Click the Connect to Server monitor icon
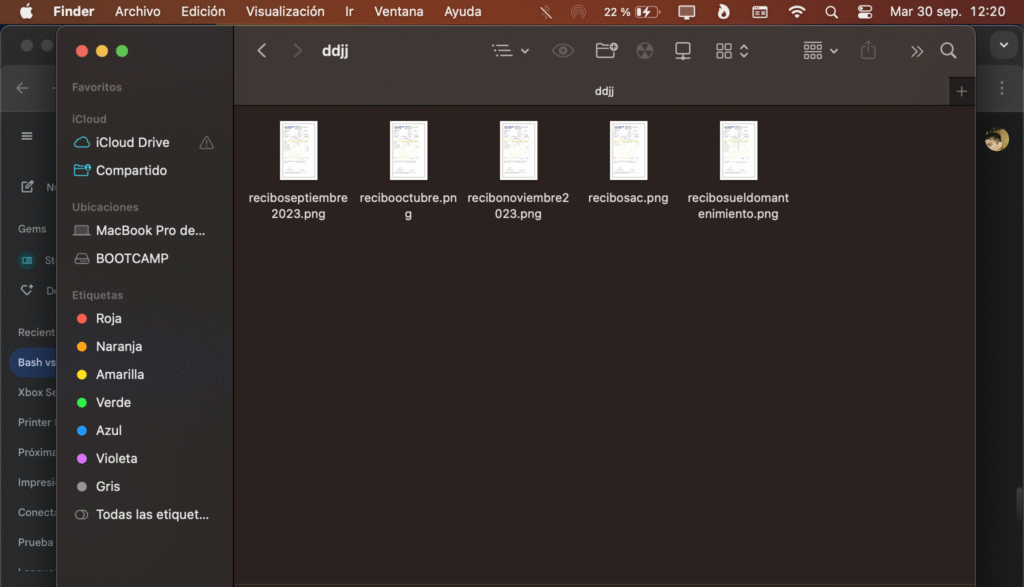1024x587 pixels. (x=683, y=51)
